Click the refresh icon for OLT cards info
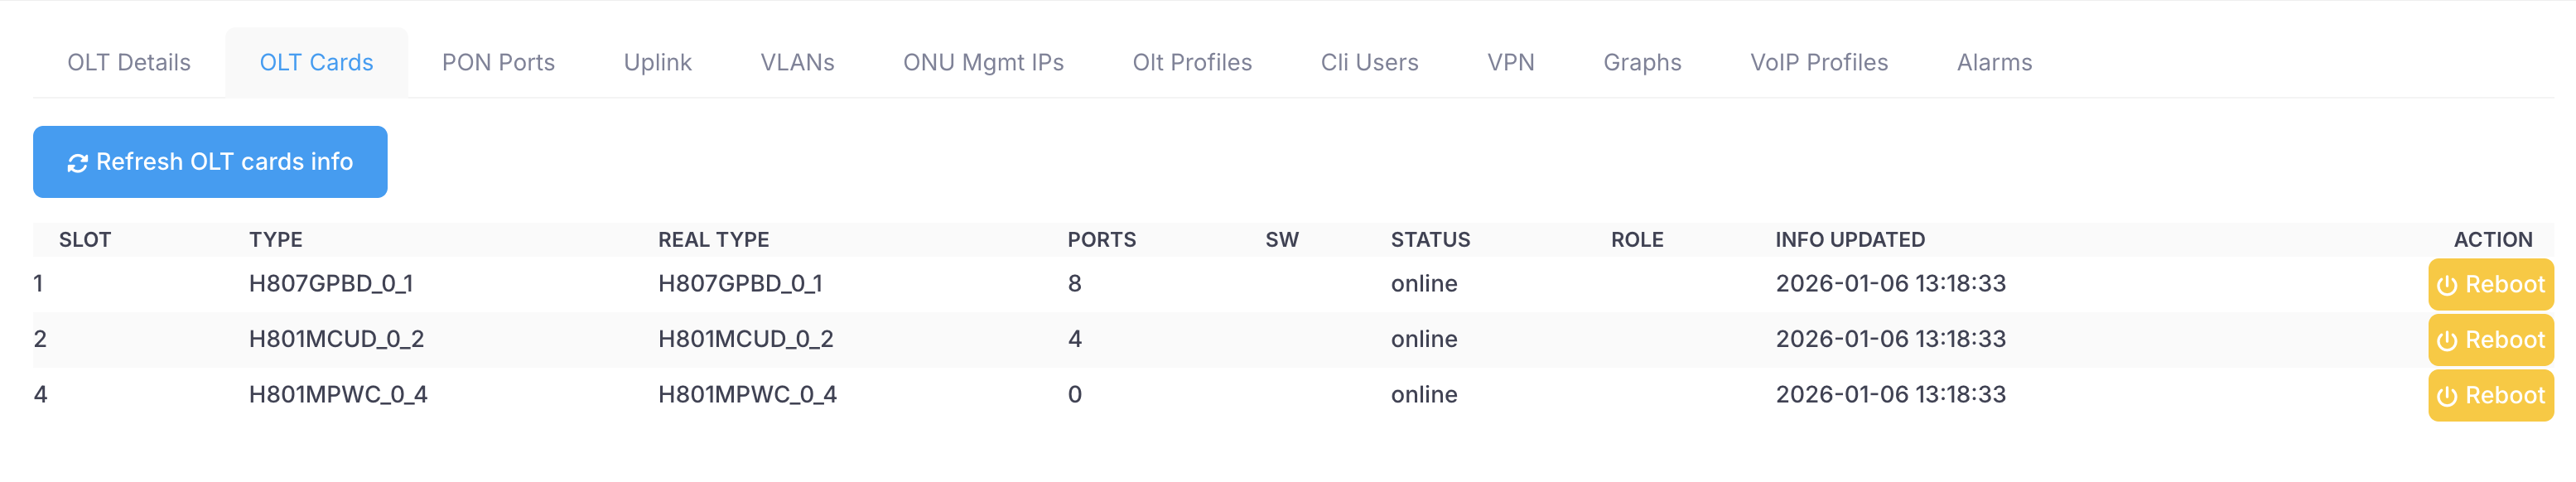The width and height of the screenshot is (2576, 482). [x=77, y=163]
